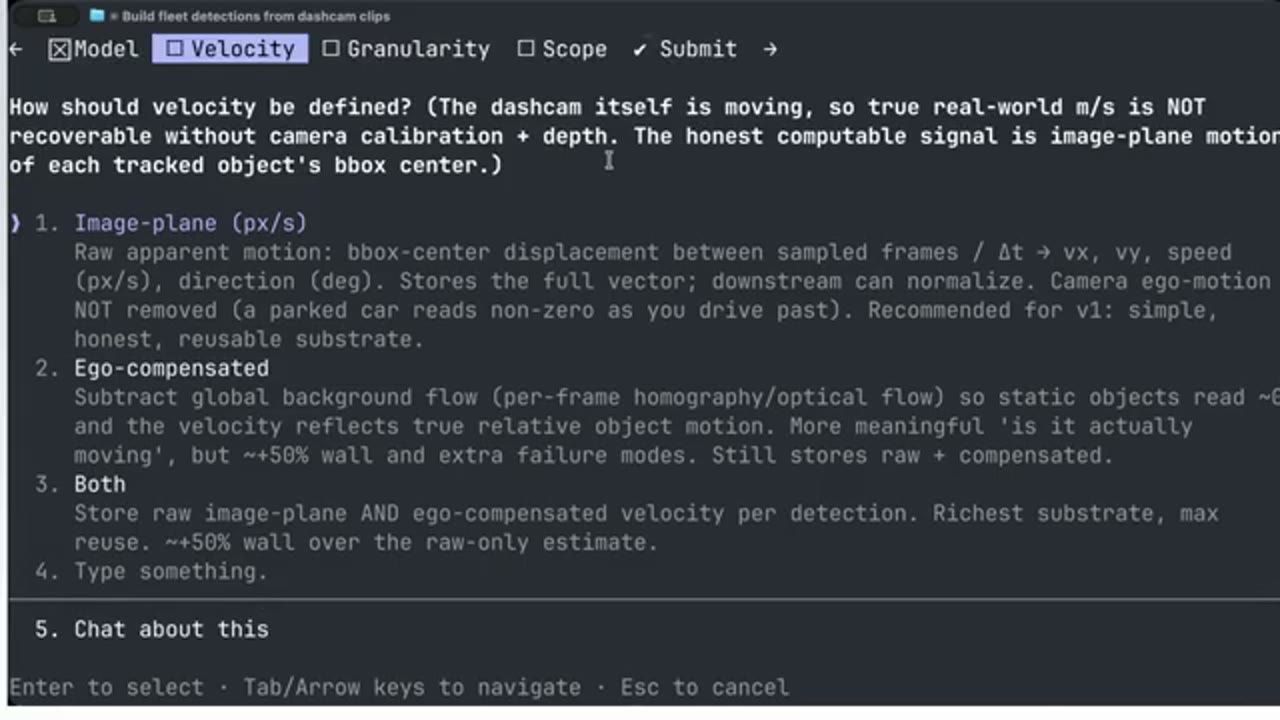Image resolution: width=1280 pixels, height=720 pixels.
Task: Toggle the Granularity checkbox
Action: click(331, 49)
